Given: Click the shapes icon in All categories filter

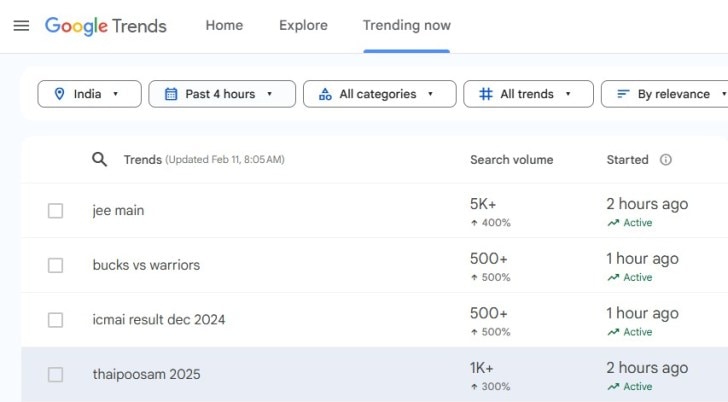Looking at the screenshot, I should point(325,94).
